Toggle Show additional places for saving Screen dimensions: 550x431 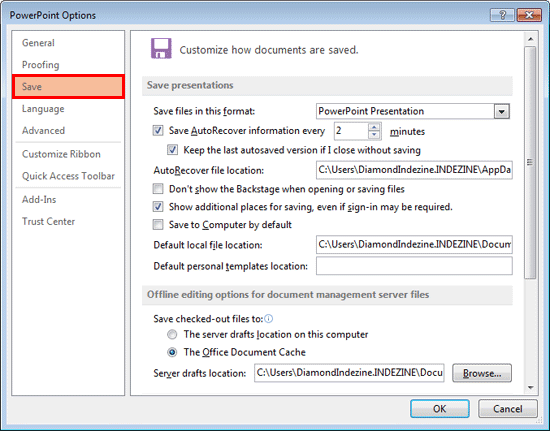point(158,207)
